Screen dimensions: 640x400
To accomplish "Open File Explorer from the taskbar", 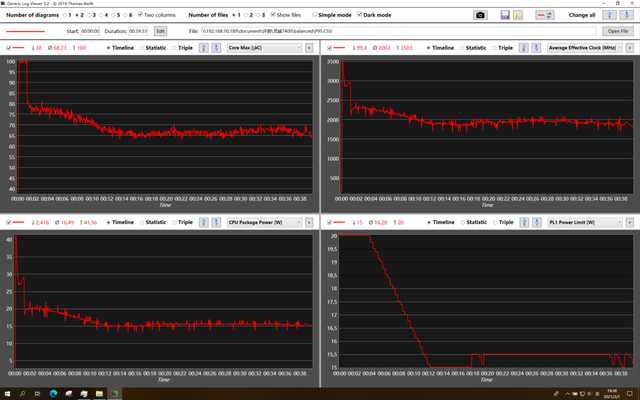I will point(99,393).
